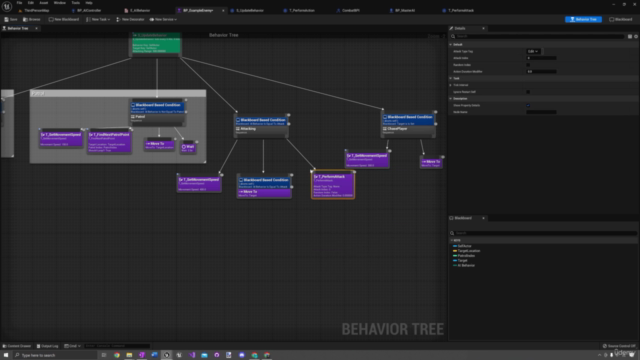Click the Attack Index value field
Viewport: 640px width, 360px height.
point(541,58)
